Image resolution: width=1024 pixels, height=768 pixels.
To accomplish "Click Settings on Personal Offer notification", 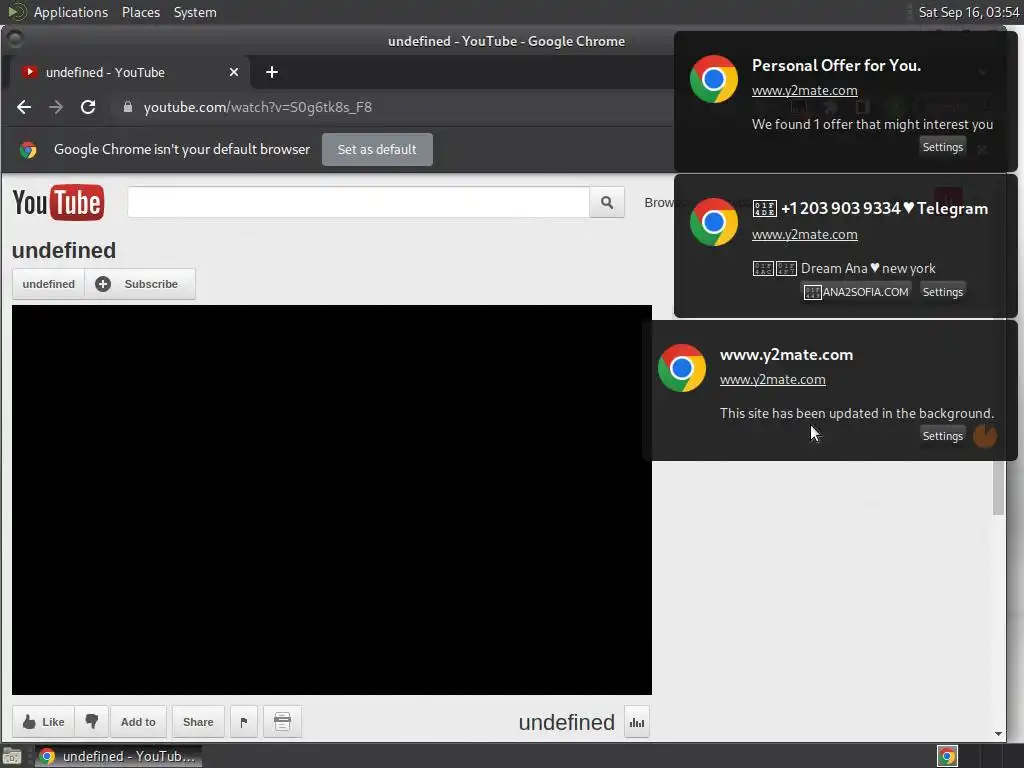I will [x=942, y=147].
